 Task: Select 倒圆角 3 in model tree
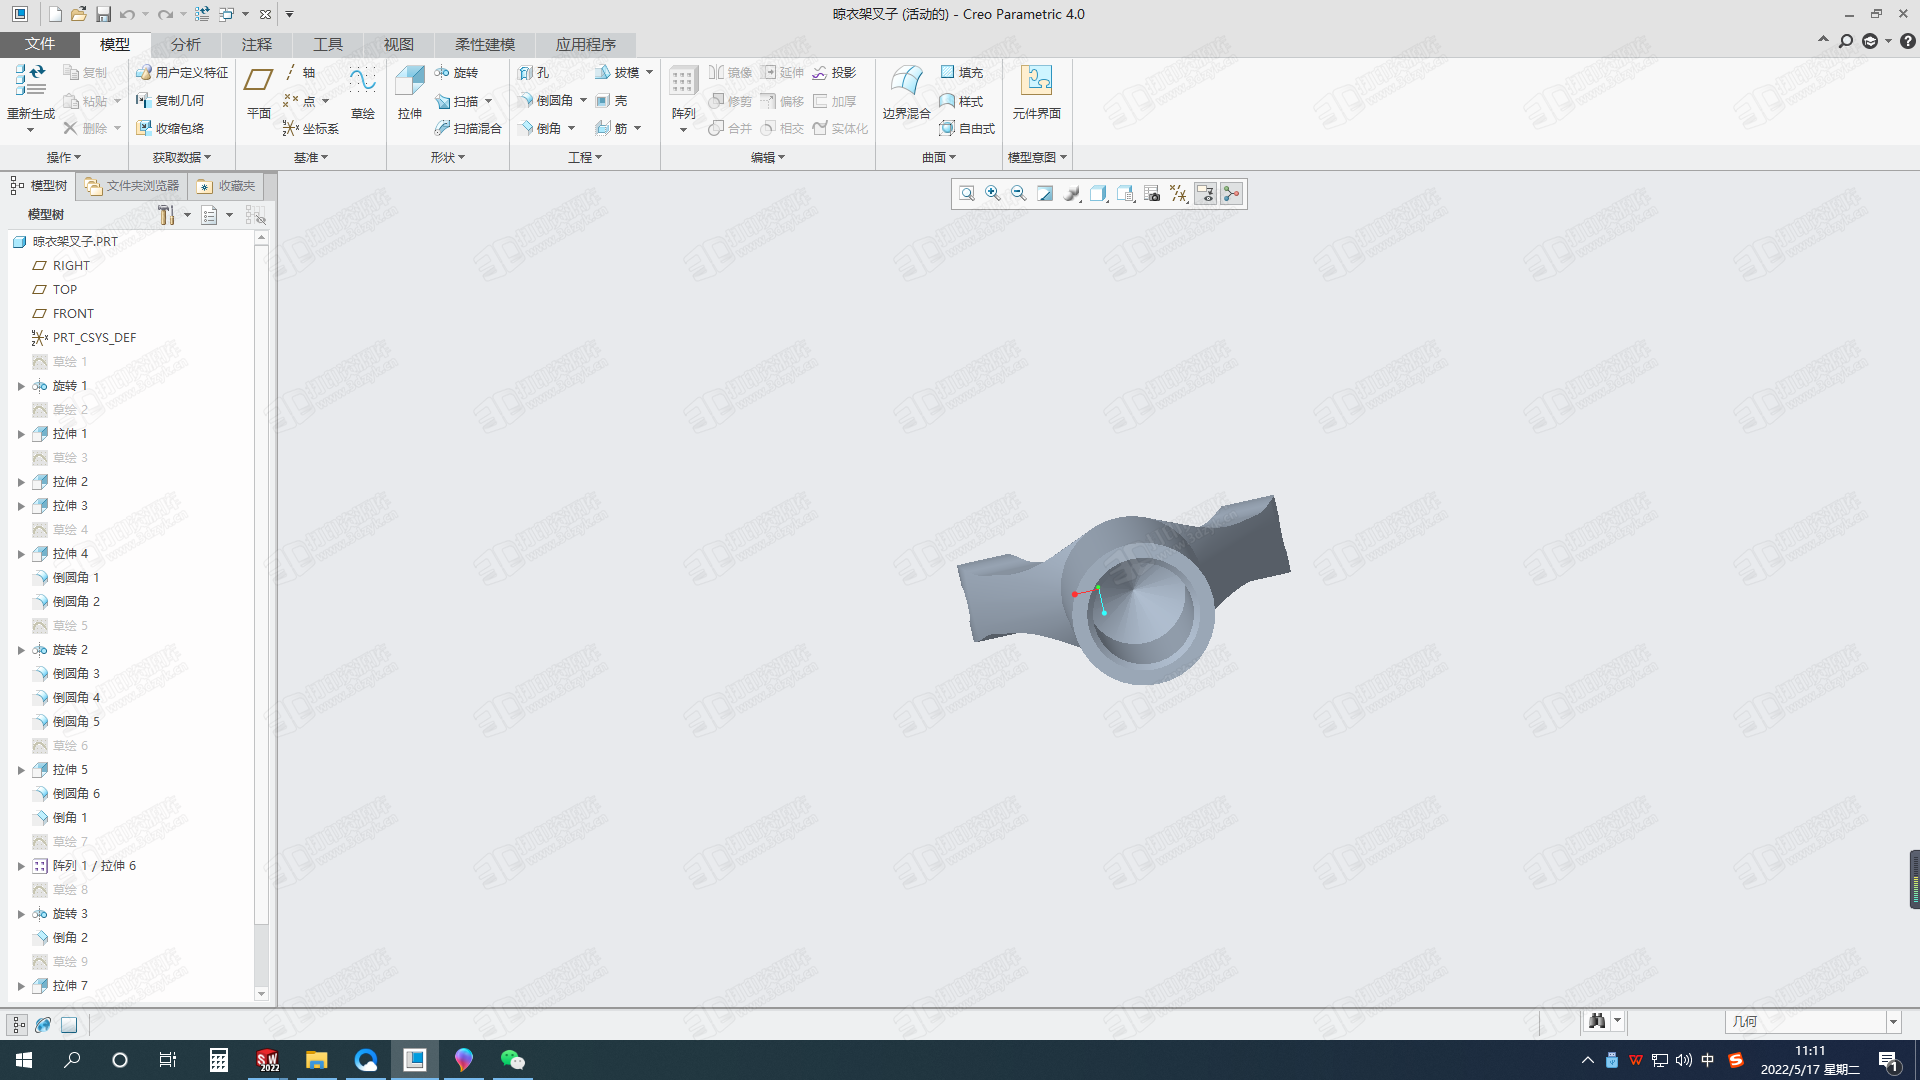(76, 674)
